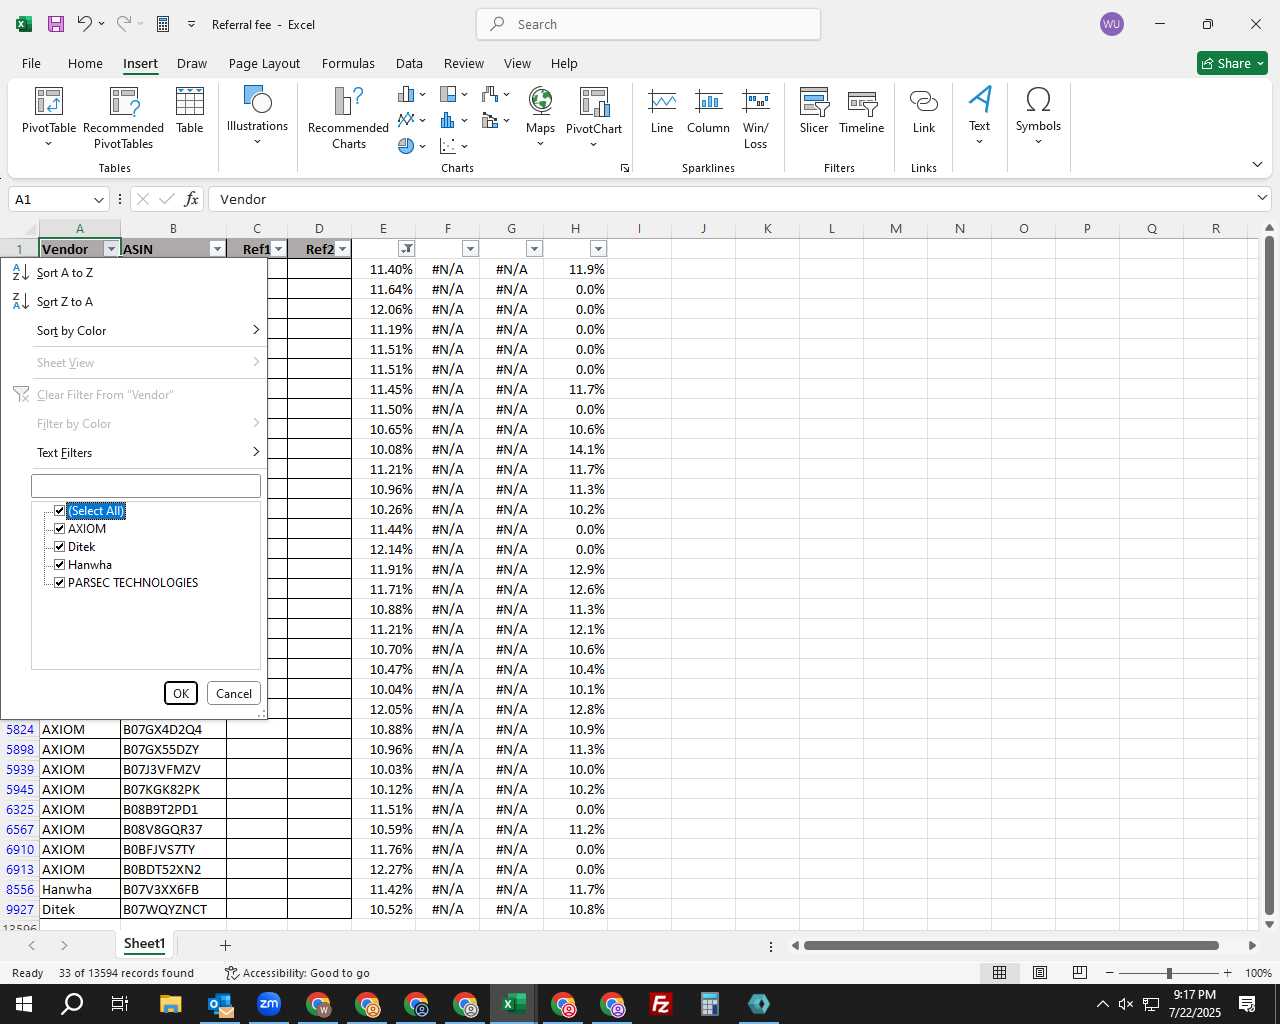The image size is (1280, 1024).
Task: Click the zoom in plus button
Action: click(x=1227, y=973)
